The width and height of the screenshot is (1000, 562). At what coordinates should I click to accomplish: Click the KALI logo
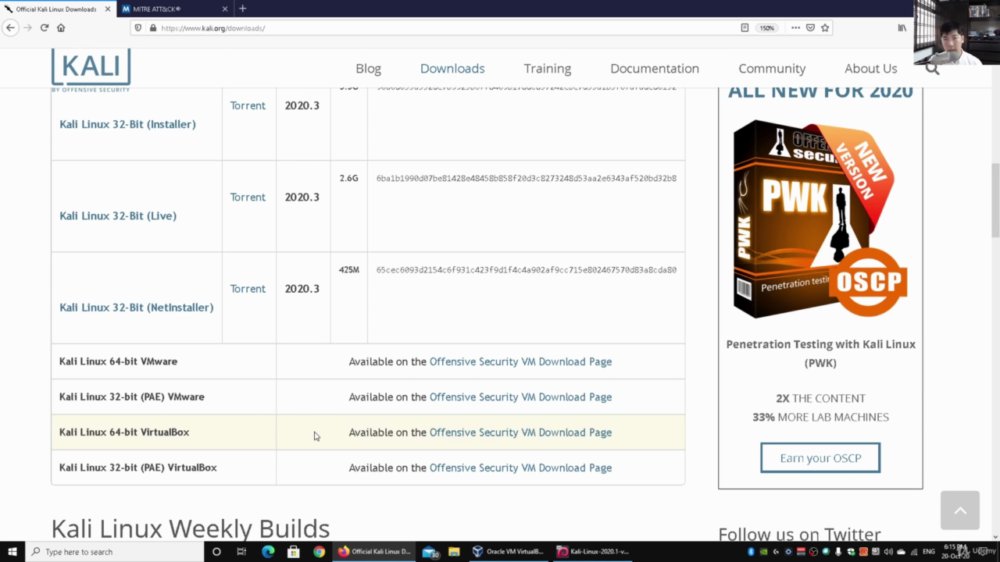91,69
